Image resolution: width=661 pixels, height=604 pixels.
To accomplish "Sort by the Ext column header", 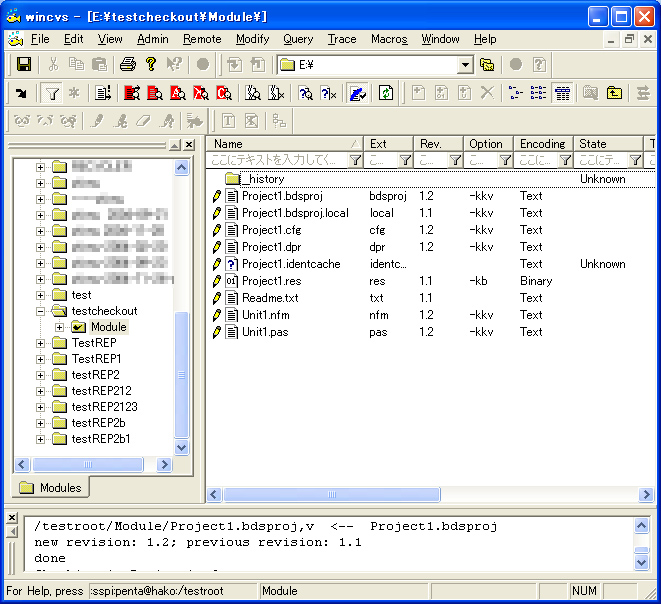I will click(388, 144).
